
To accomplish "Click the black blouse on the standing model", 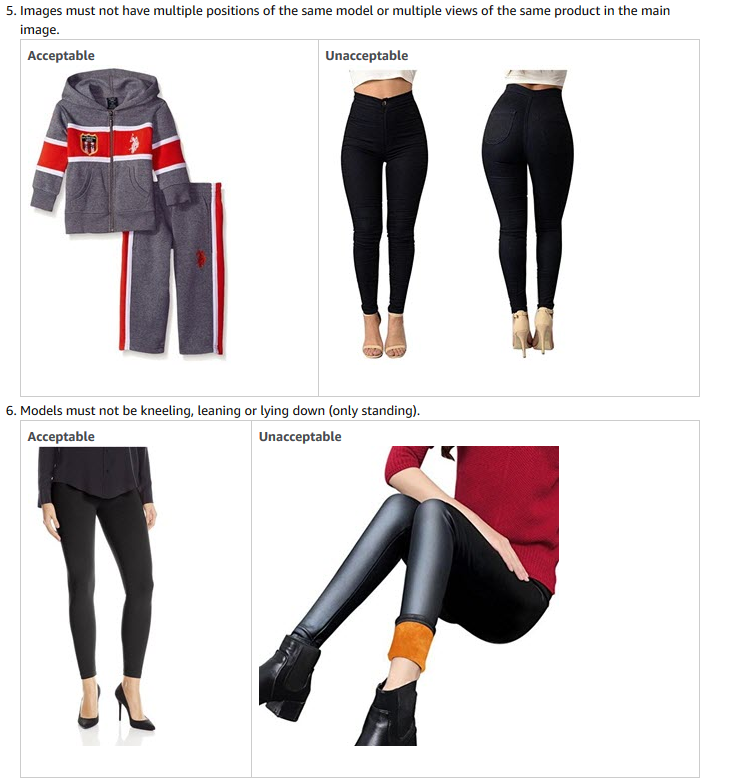I will tap(95, 475).
